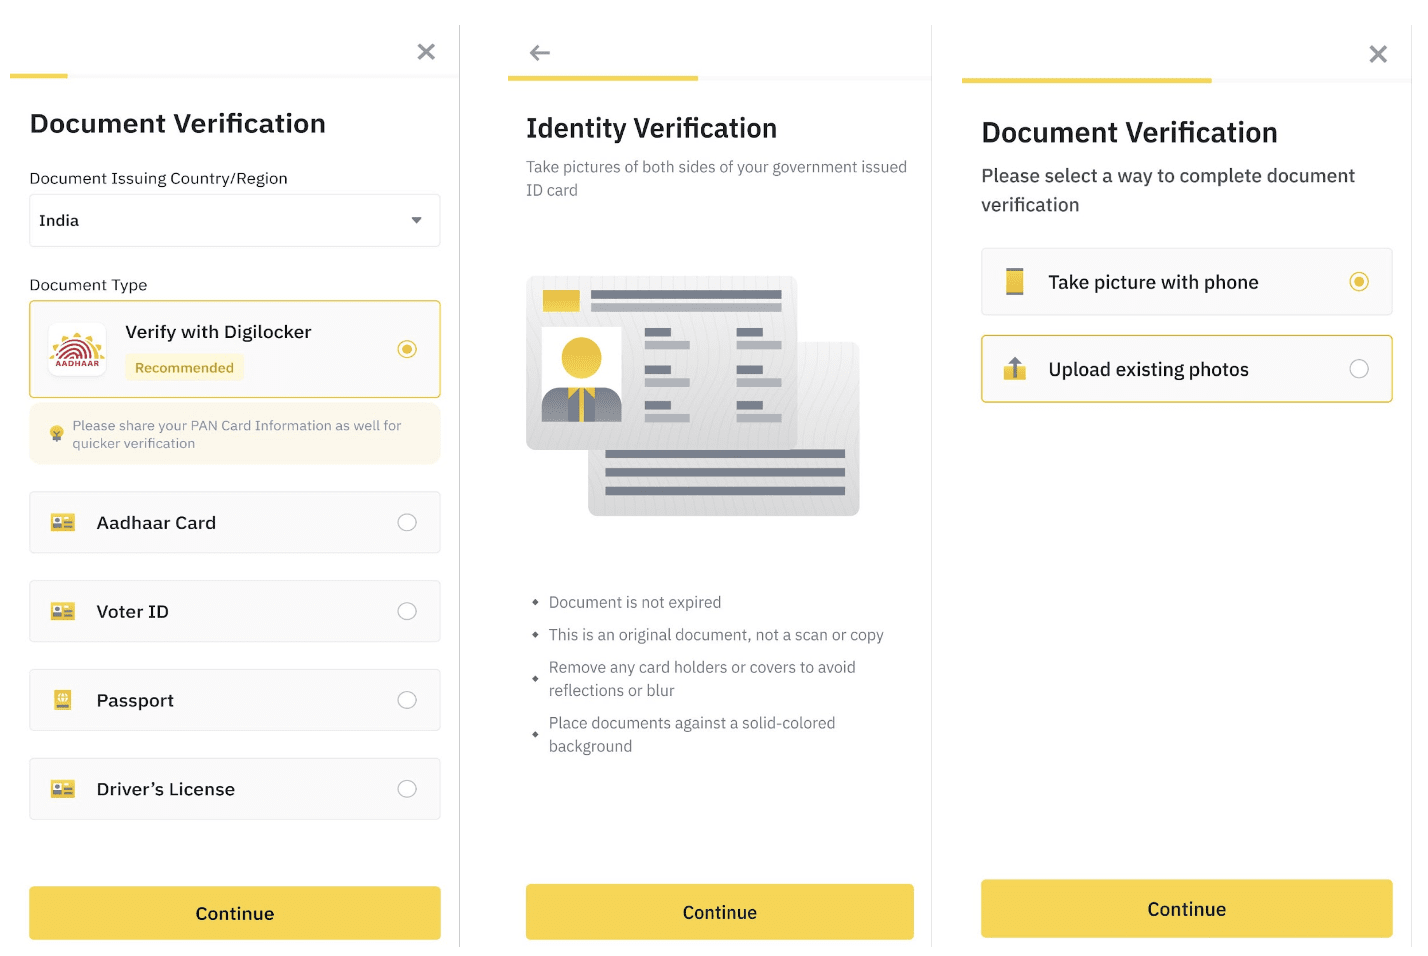The width and height of the screenshot is (1428, 956).
Task: Click the Voter ID card icon
Action: pos(63,611)
